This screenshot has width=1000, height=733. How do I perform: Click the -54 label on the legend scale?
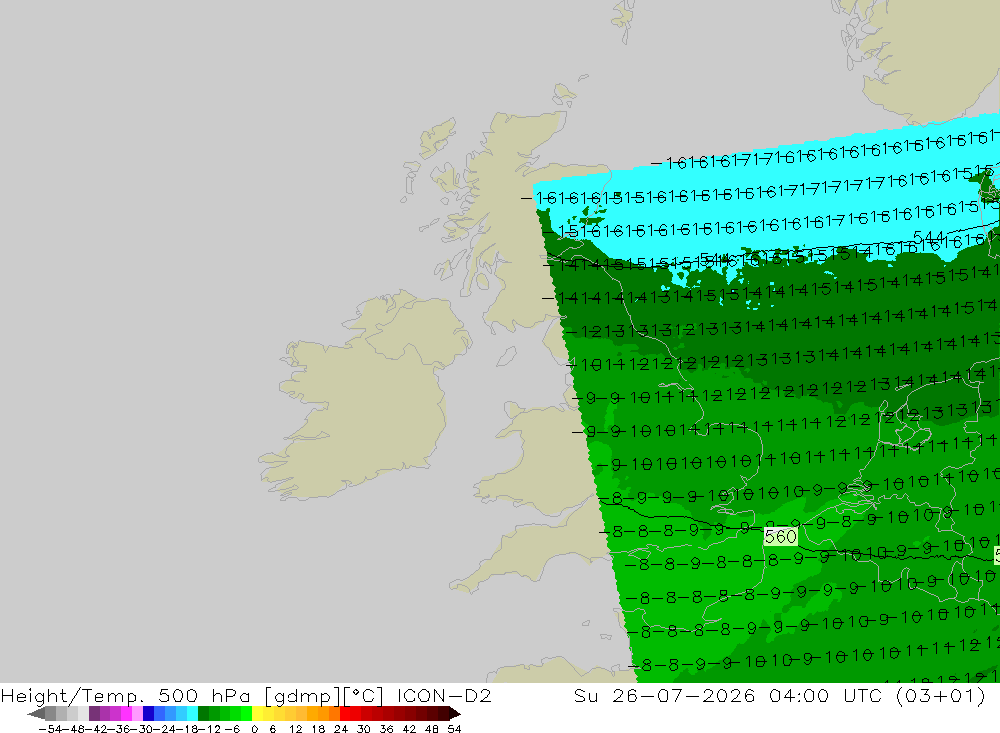coord(50,729)
